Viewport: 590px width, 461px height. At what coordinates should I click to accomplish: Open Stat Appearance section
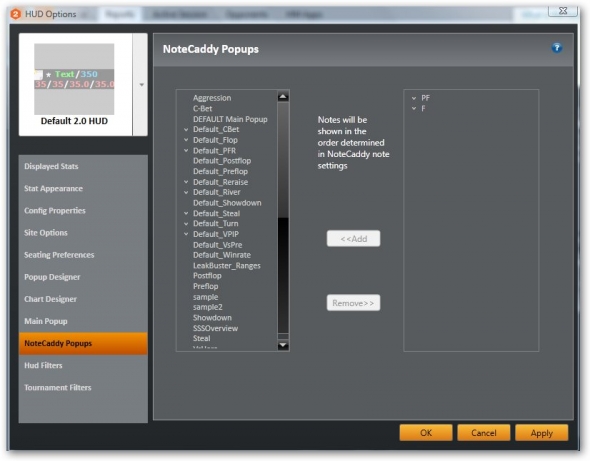pyautogui.click(x=83, y=189)
